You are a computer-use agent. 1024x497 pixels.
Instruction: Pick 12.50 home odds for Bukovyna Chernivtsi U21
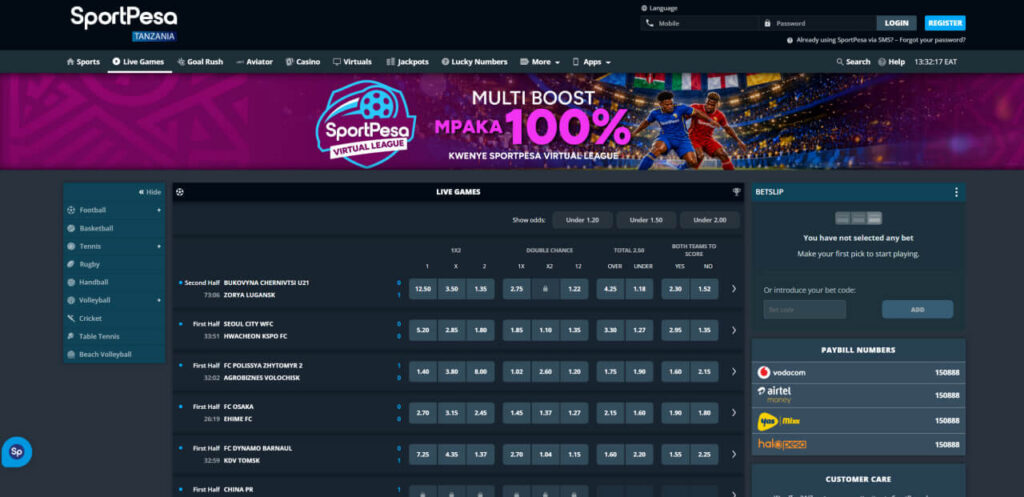pos(423,289)
